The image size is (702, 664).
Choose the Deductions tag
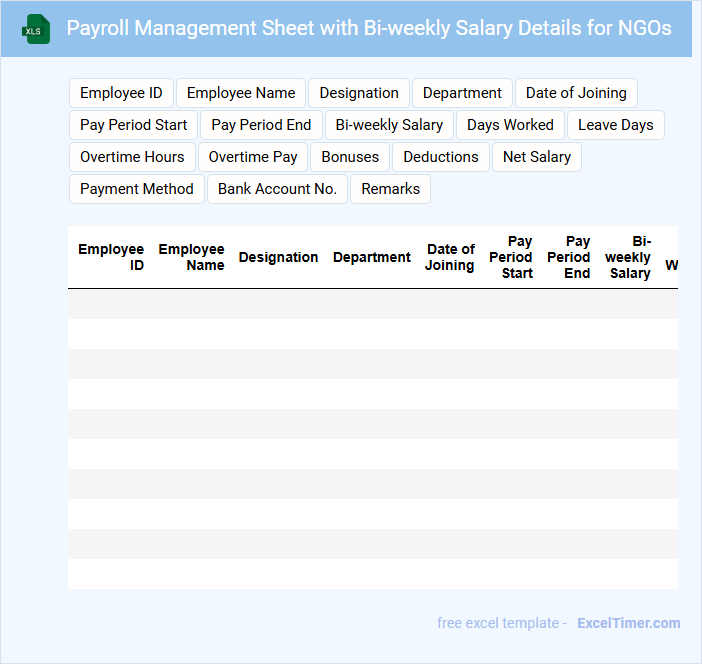pos(441,157)
